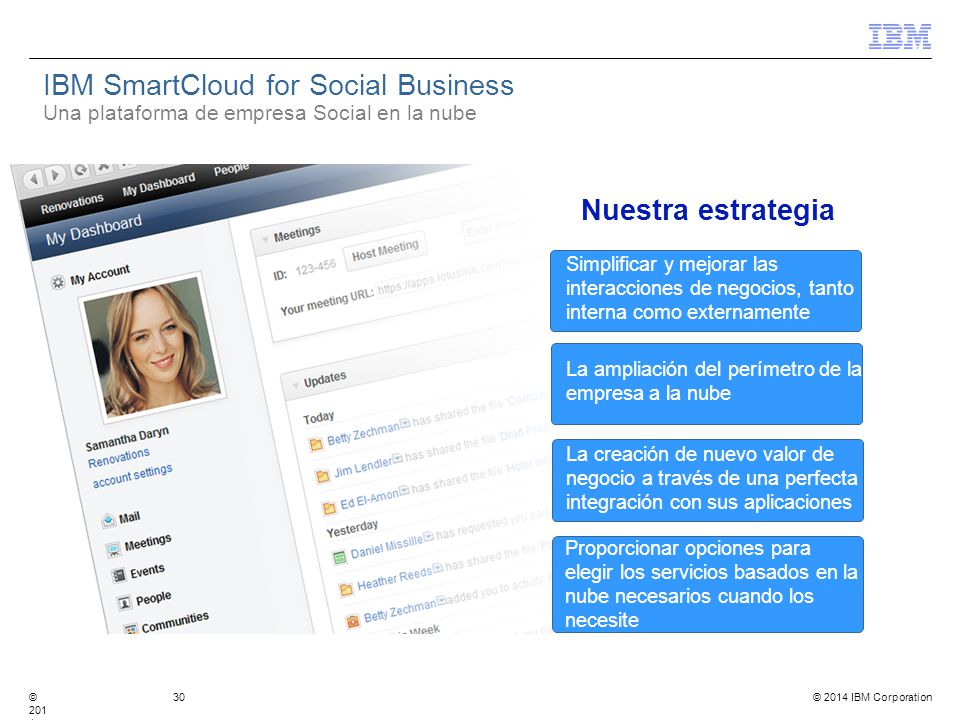Image resolution: width=960 pixels, height=720 pixels.
Task: Click the meeting ID 123-456
Action: 316,268
